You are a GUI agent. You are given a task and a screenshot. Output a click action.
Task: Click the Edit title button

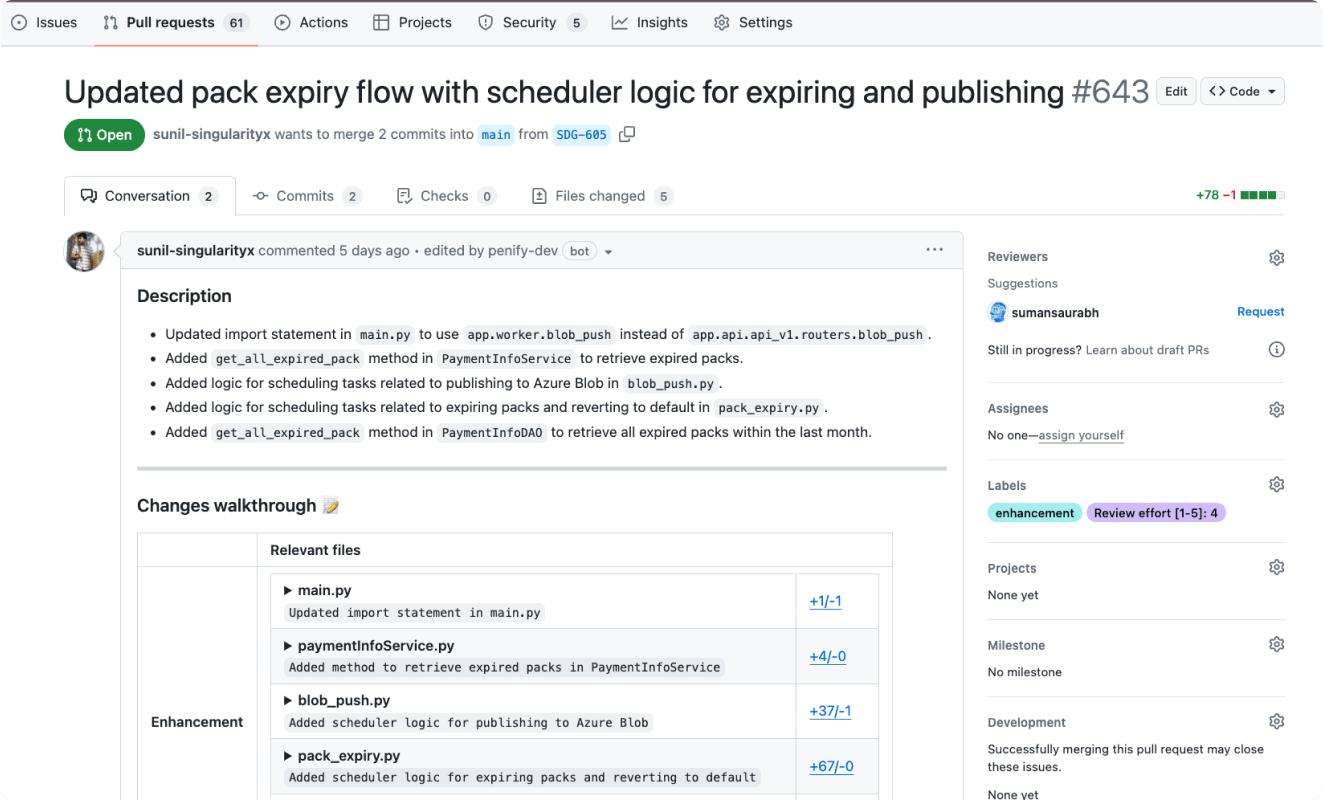click(x=1176, y=91)
